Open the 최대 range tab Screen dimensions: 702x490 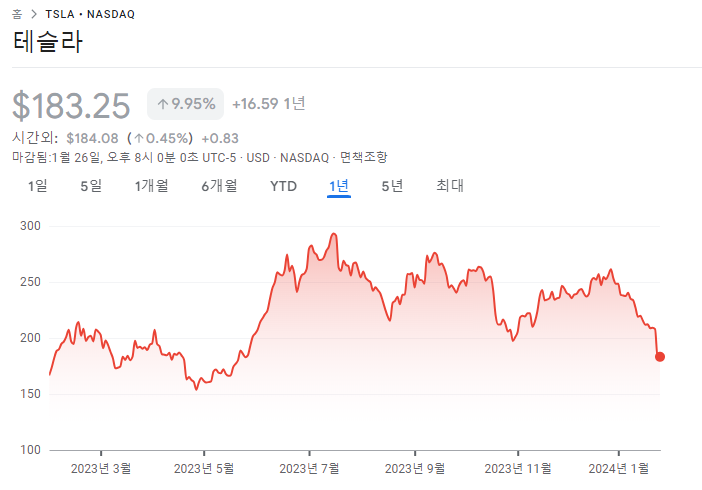pos(450,186)
